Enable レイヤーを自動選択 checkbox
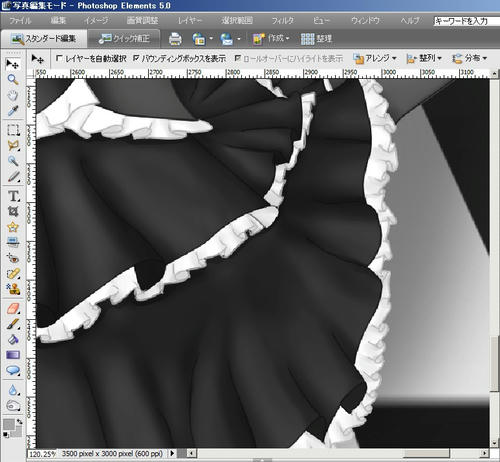The height and width of the screenshot is (462, 500). [59, 58]
